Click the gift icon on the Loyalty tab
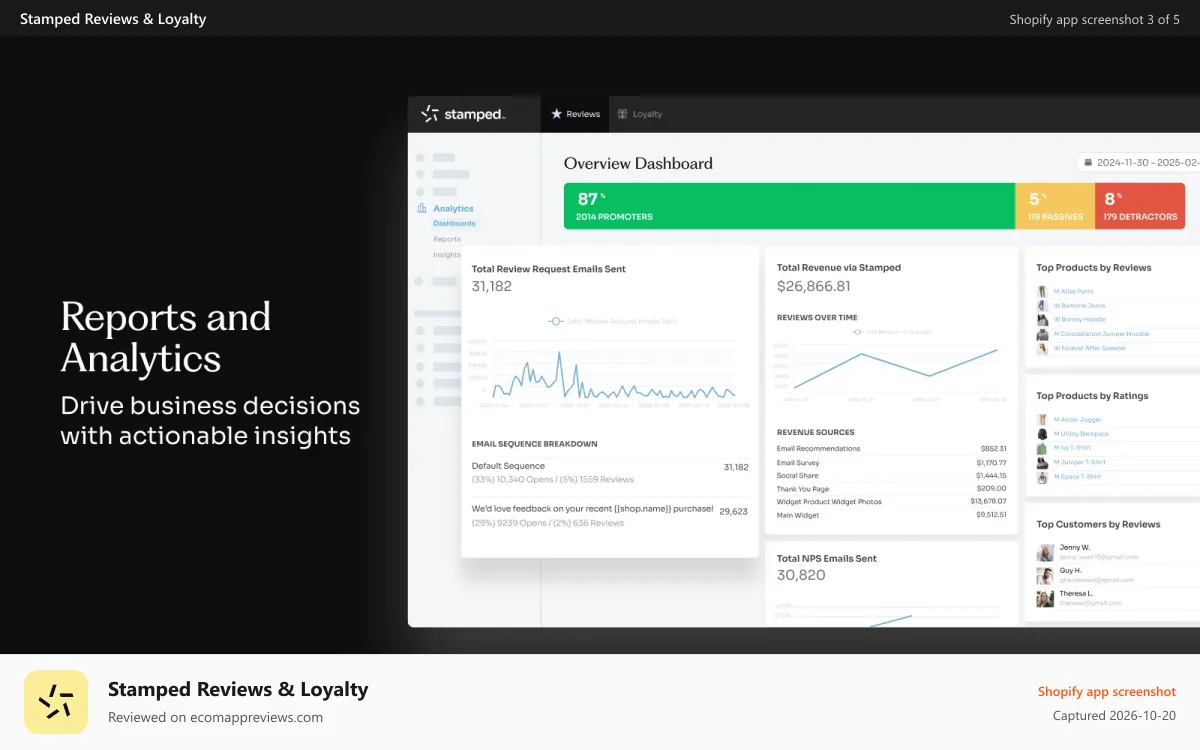The width and height of the screenshot is (1200, 750). coord(623,114)
